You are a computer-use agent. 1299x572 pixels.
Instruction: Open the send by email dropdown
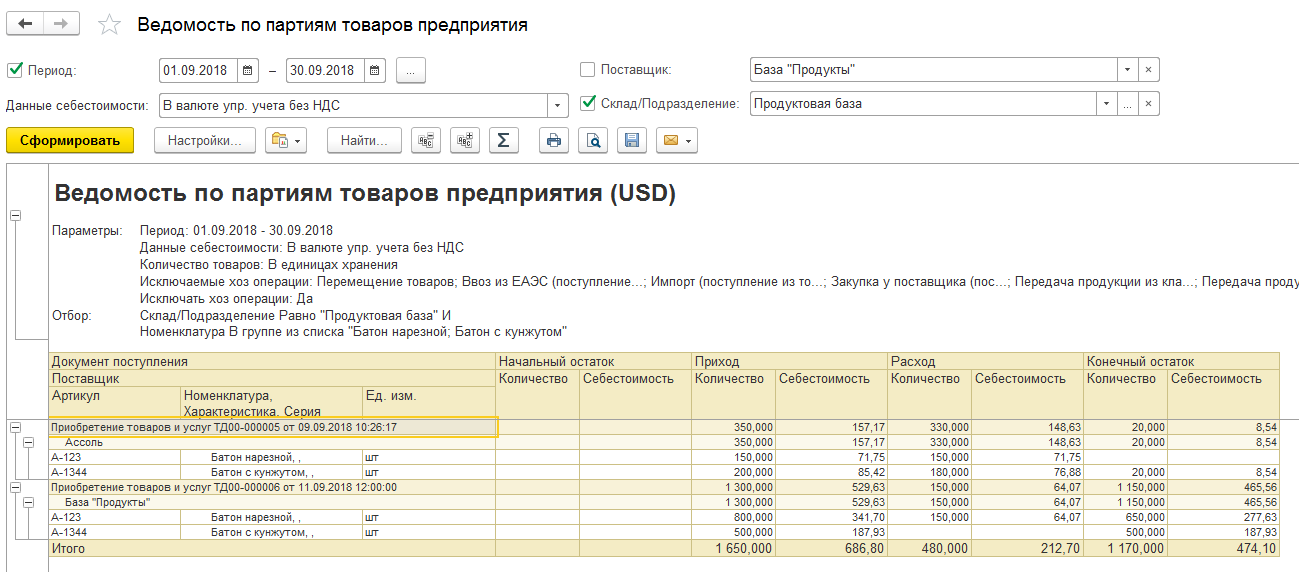click(676, 140)
